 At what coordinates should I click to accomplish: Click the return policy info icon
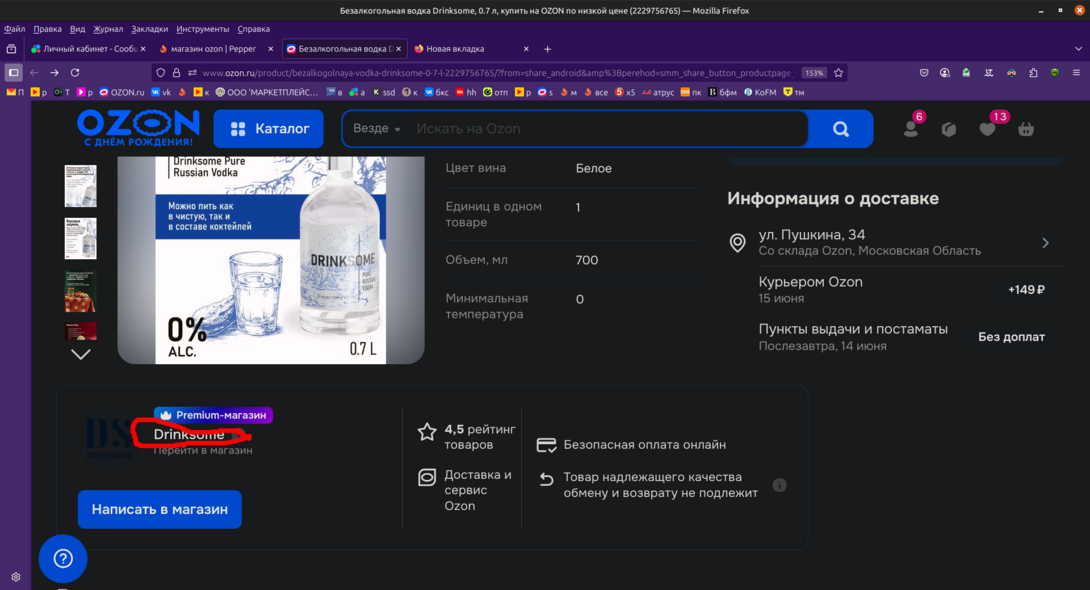click(779, 485)
